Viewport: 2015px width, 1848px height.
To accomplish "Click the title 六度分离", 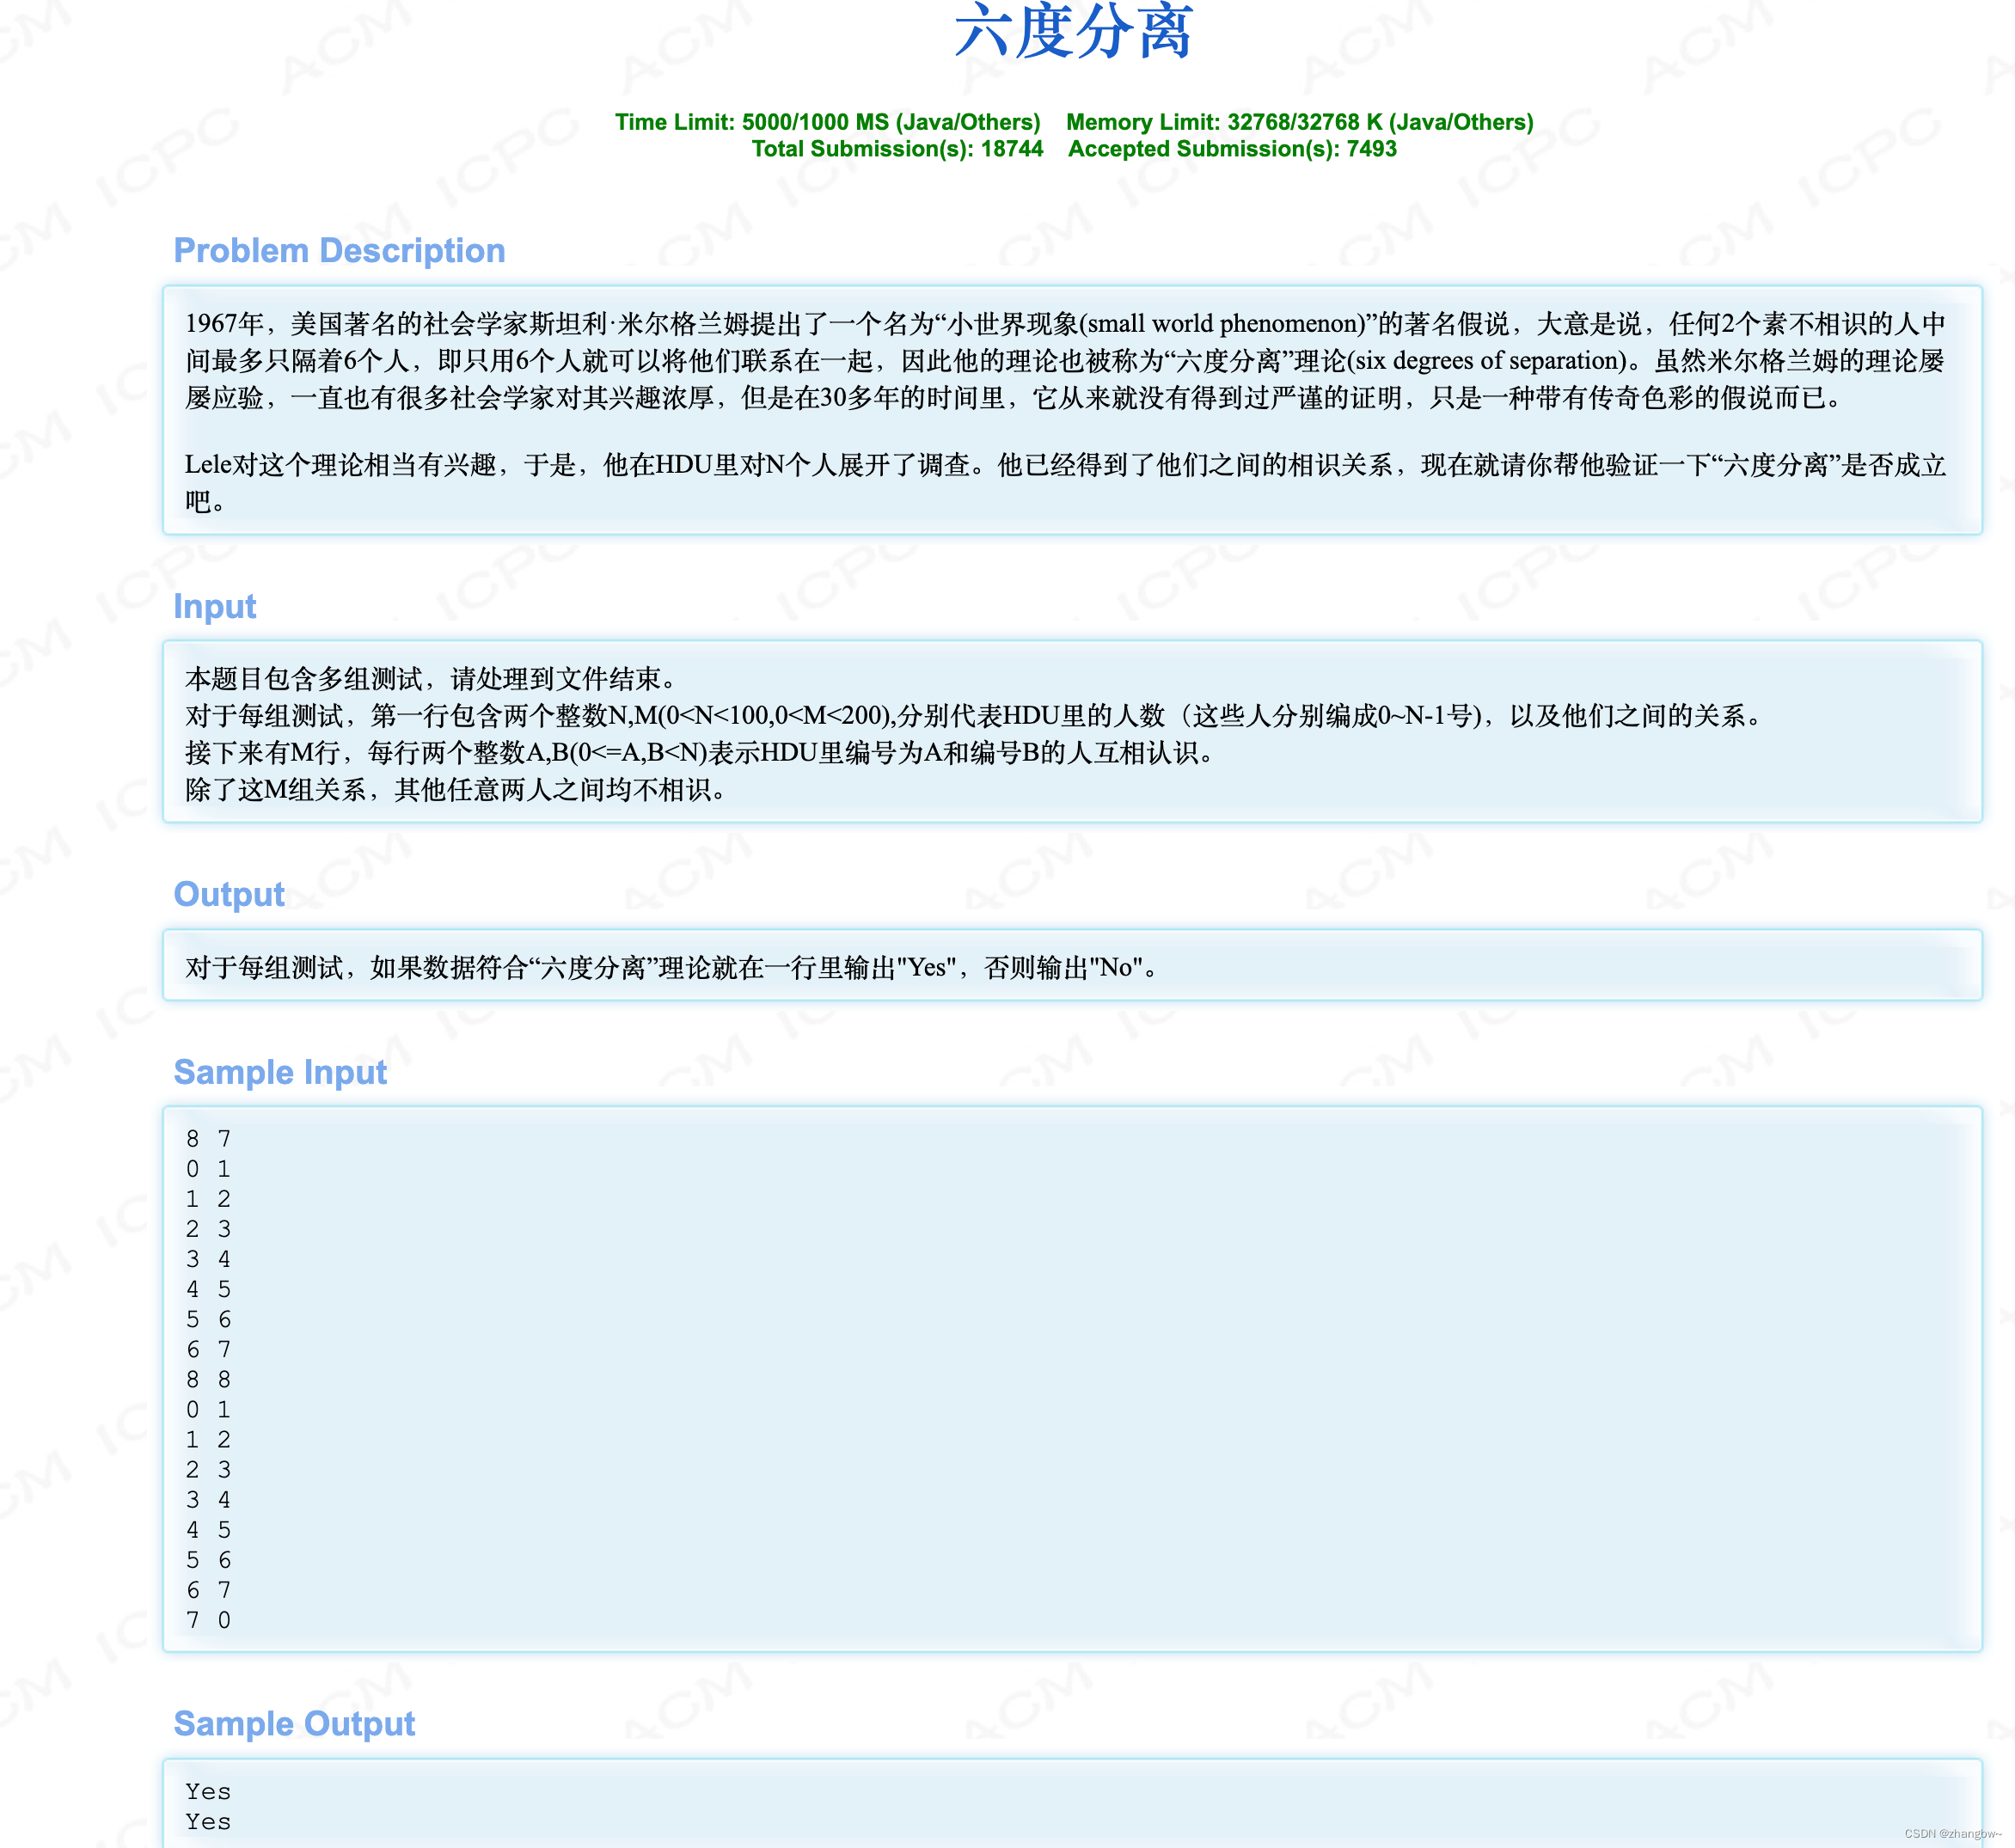I will (1074, 30).
